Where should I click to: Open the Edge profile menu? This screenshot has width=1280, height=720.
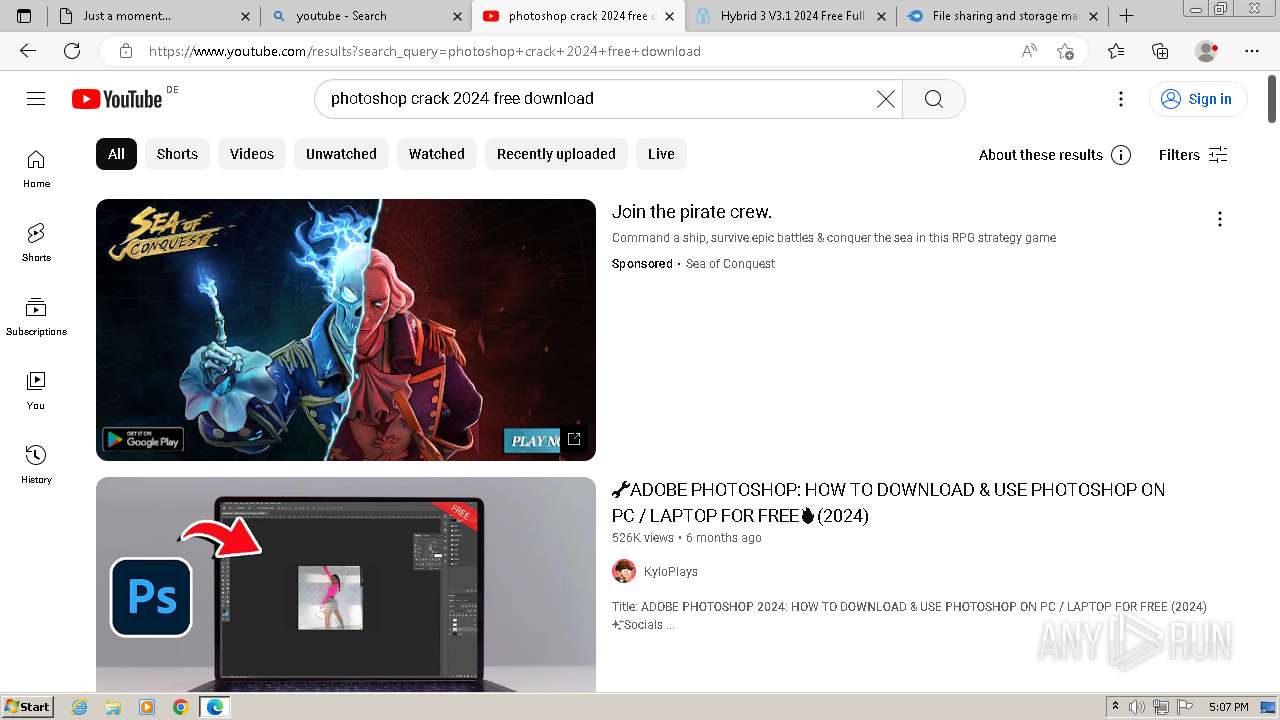point(1207,51)
